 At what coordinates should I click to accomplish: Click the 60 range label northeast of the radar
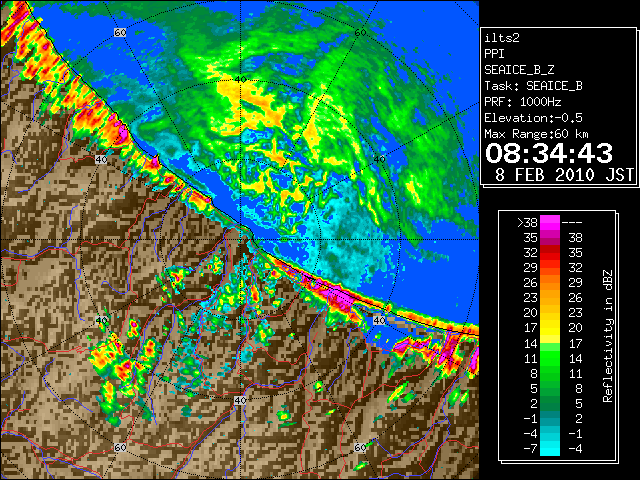pyautogui.click(x=360, y=33)
